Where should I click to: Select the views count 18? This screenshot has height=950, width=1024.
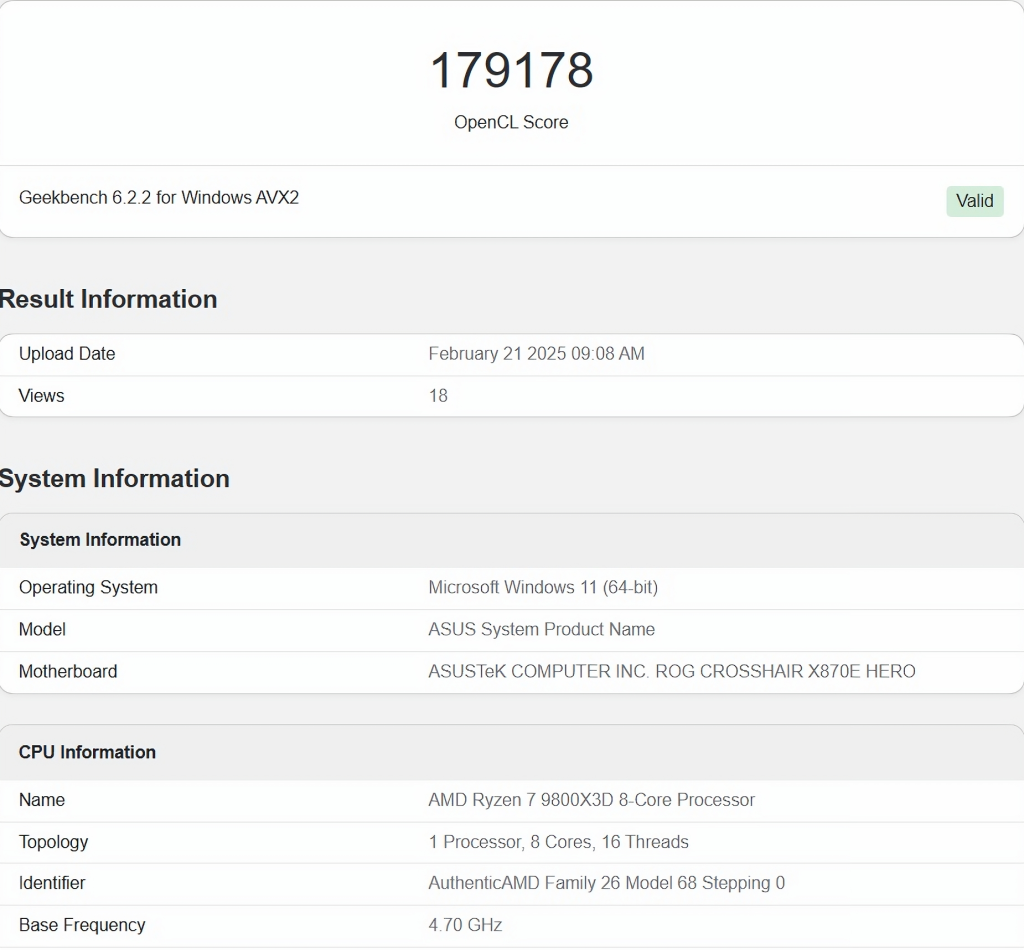pyautogui.click(x=438, y=396)
